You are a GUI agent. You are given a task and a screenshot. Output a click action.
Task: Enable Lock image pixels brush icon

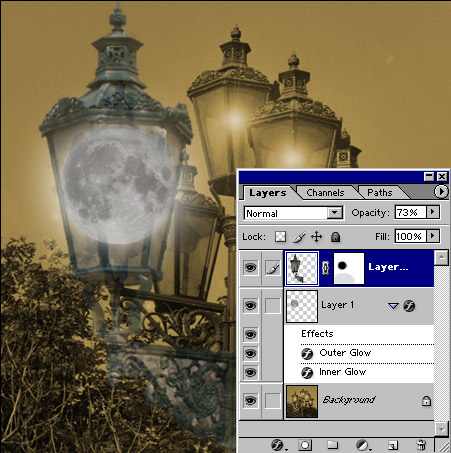click(x=299, y=237)
